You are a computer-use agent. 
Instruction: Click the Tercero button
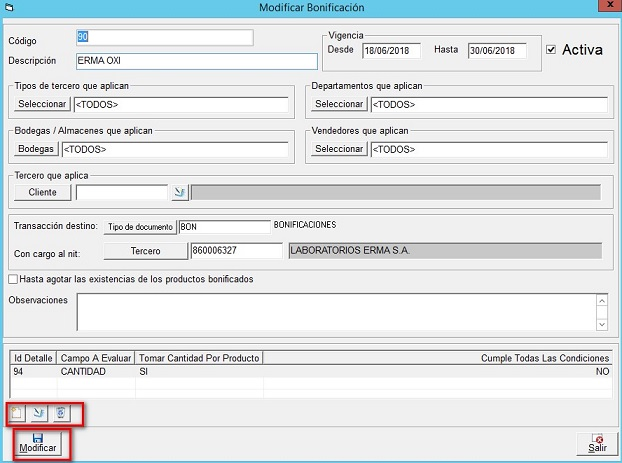tap(145, 250)
